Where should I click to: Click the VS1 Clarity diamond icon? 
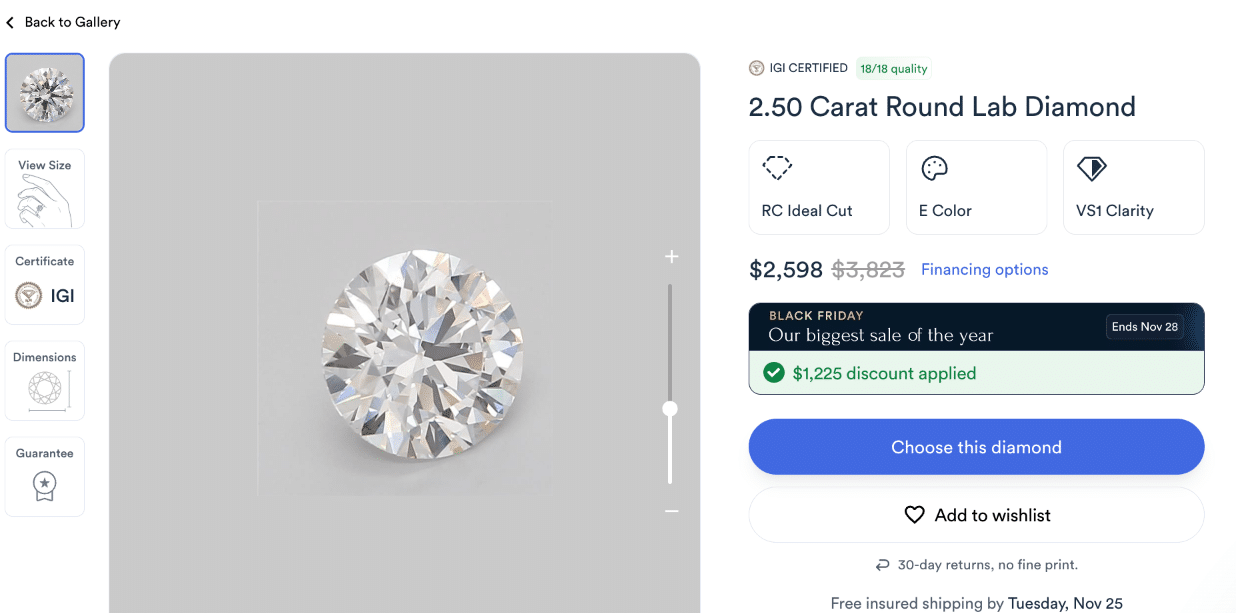(1091, 168)
